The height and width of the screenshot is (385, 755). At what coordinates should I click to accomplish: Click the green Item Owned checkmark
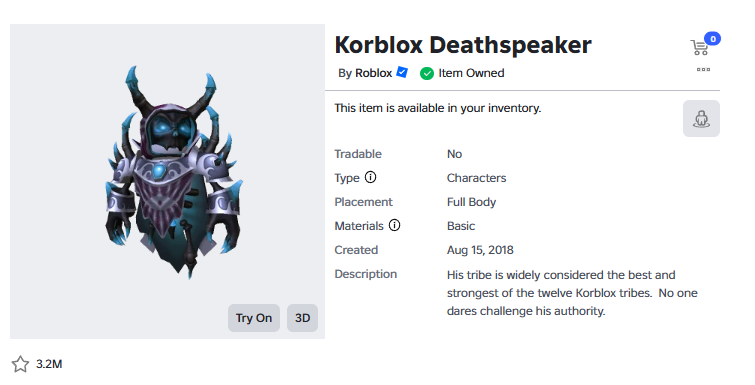pyautogui.click(x=427, y=73)
